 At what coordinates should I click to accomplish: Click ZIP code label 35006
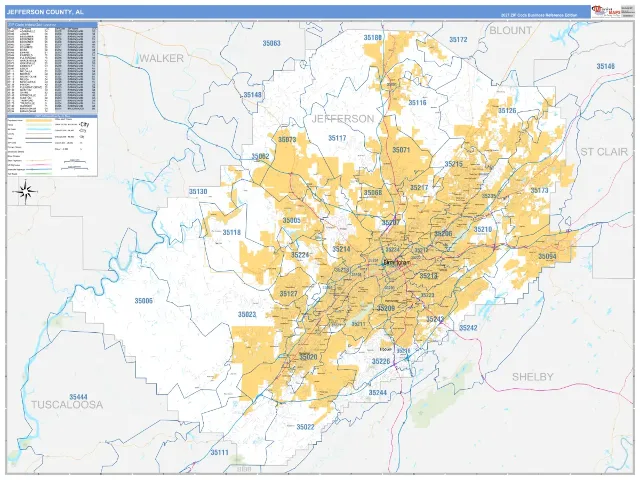coord(144,301)
